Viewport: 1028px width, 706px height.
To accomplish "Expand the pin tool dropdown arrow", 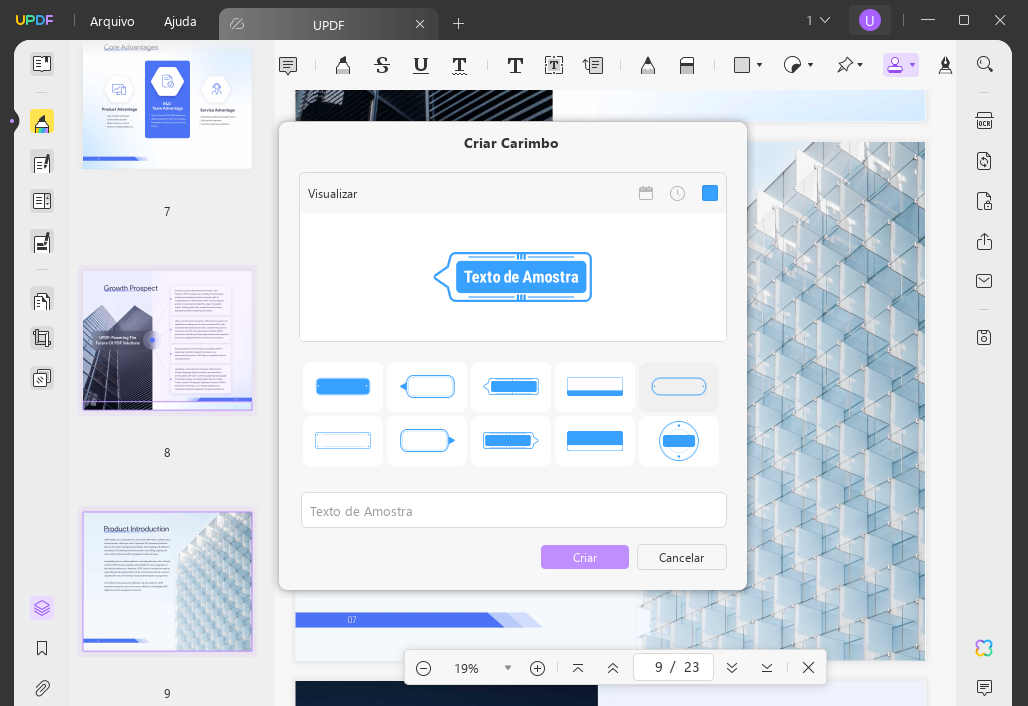I will coord(860,65).
